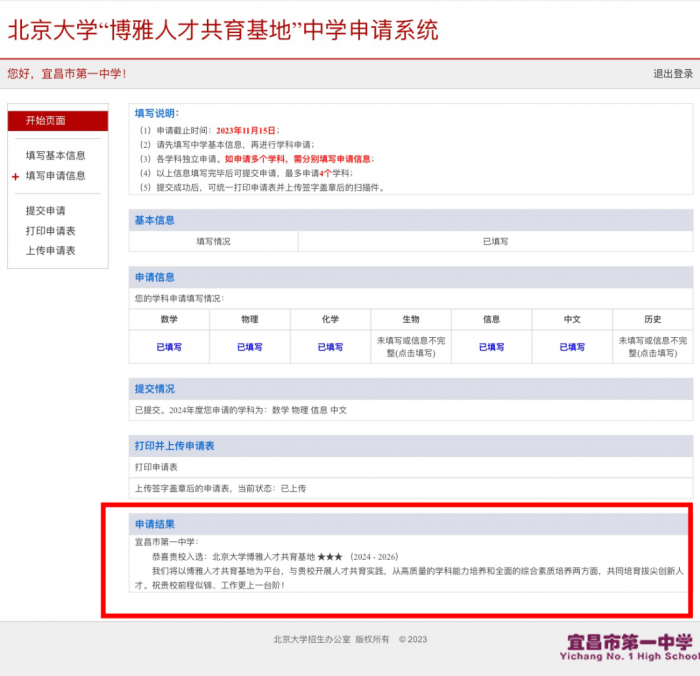Go to 填写基本信息 in sidebar

pyautogui.click(x=55, y=155)
